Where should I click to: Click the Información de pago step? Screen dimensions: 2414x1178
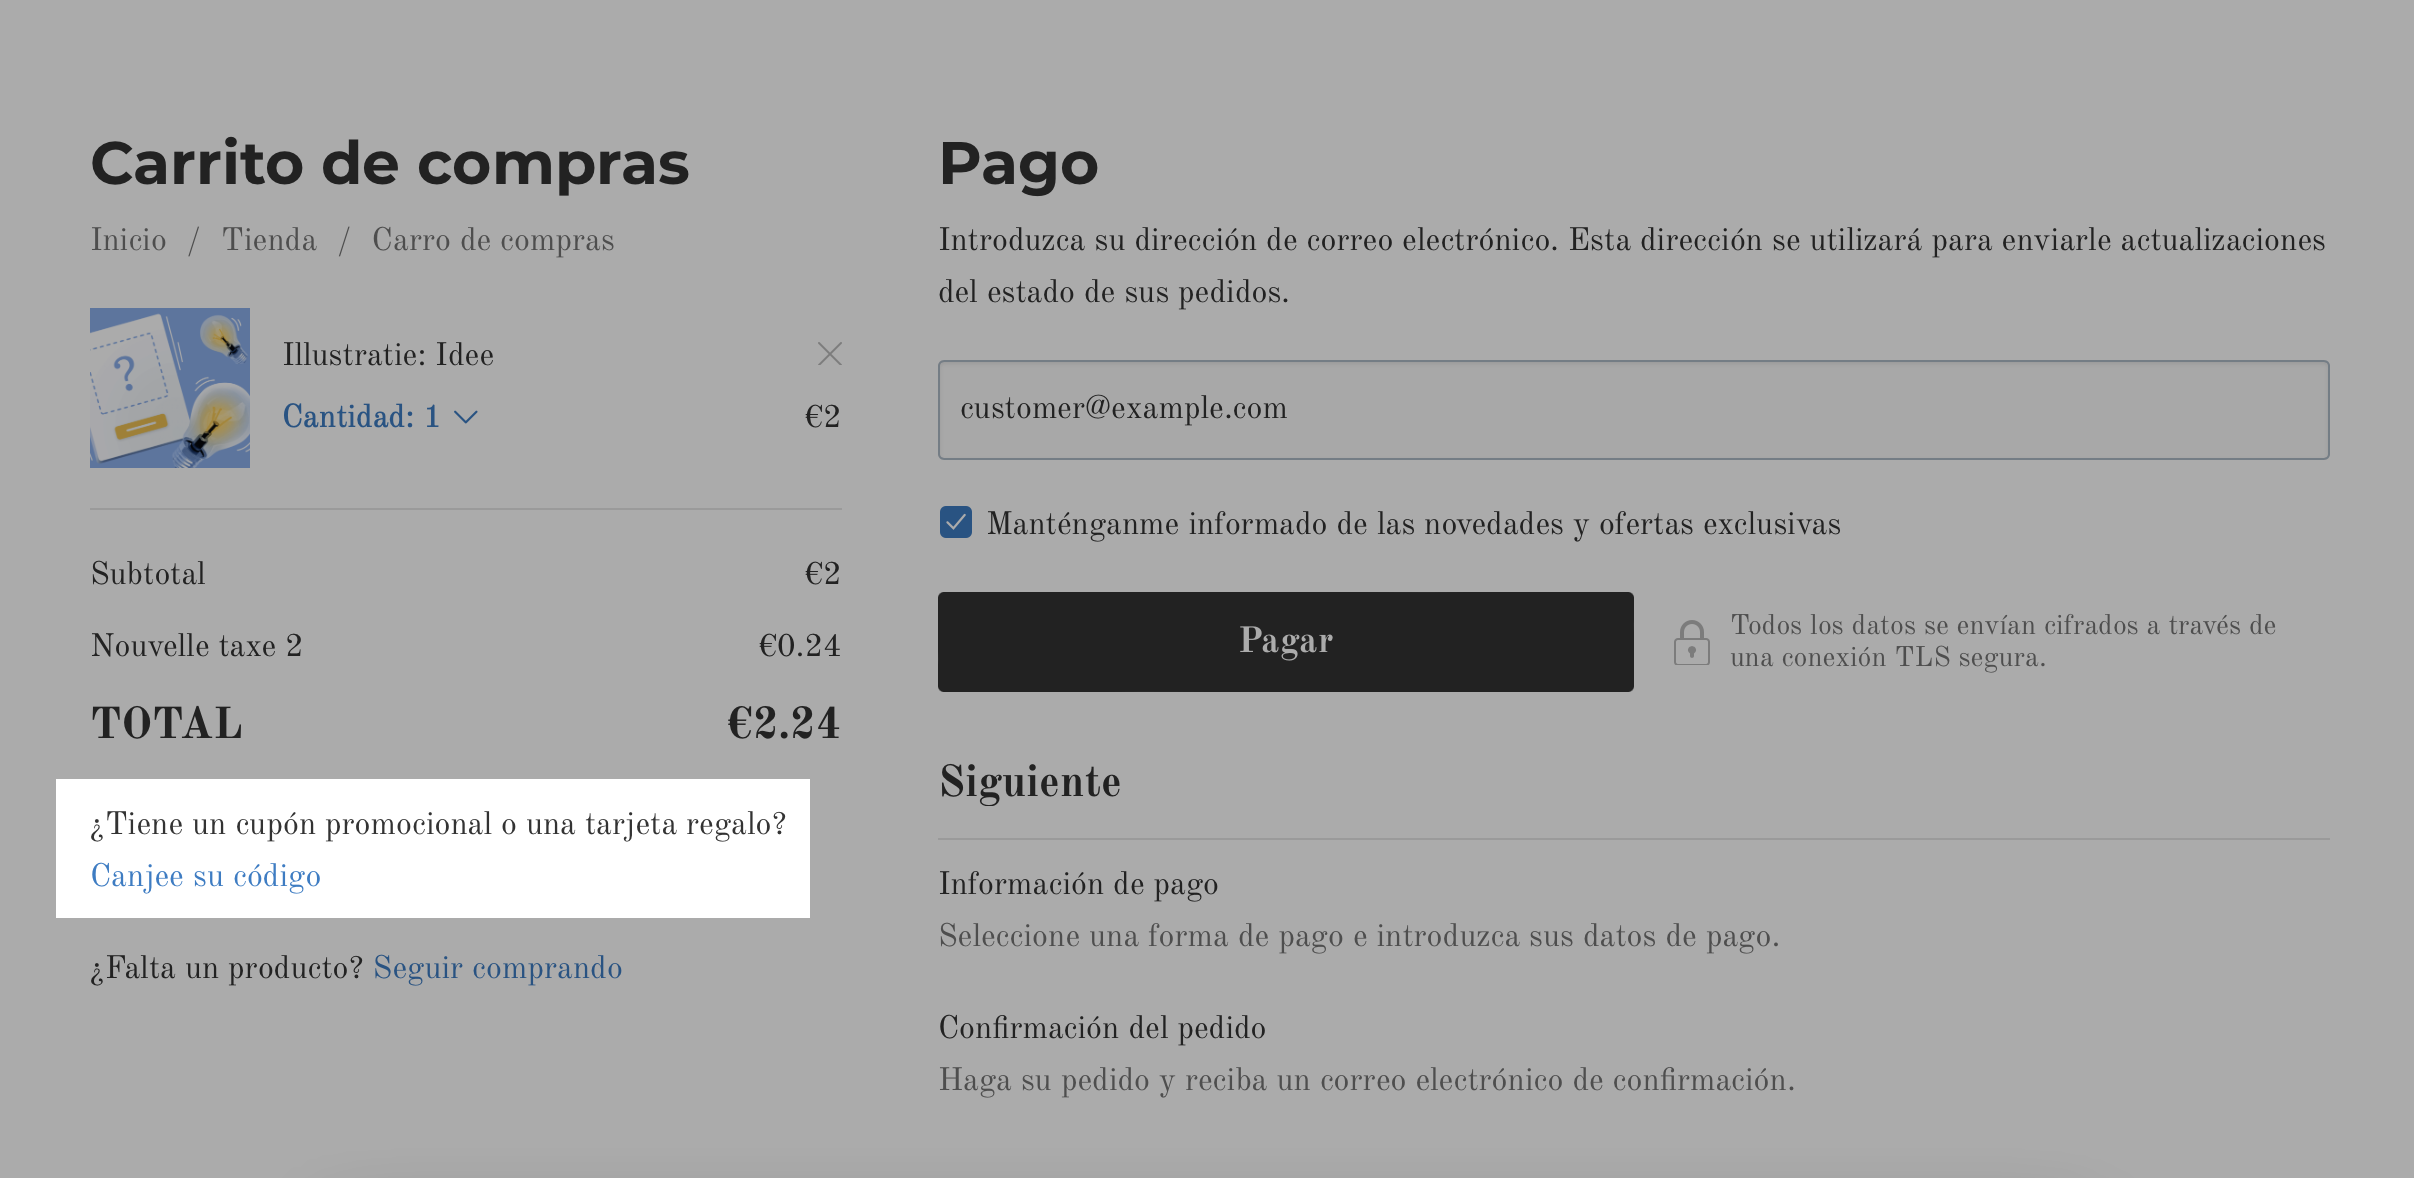tap(1078, 884)
